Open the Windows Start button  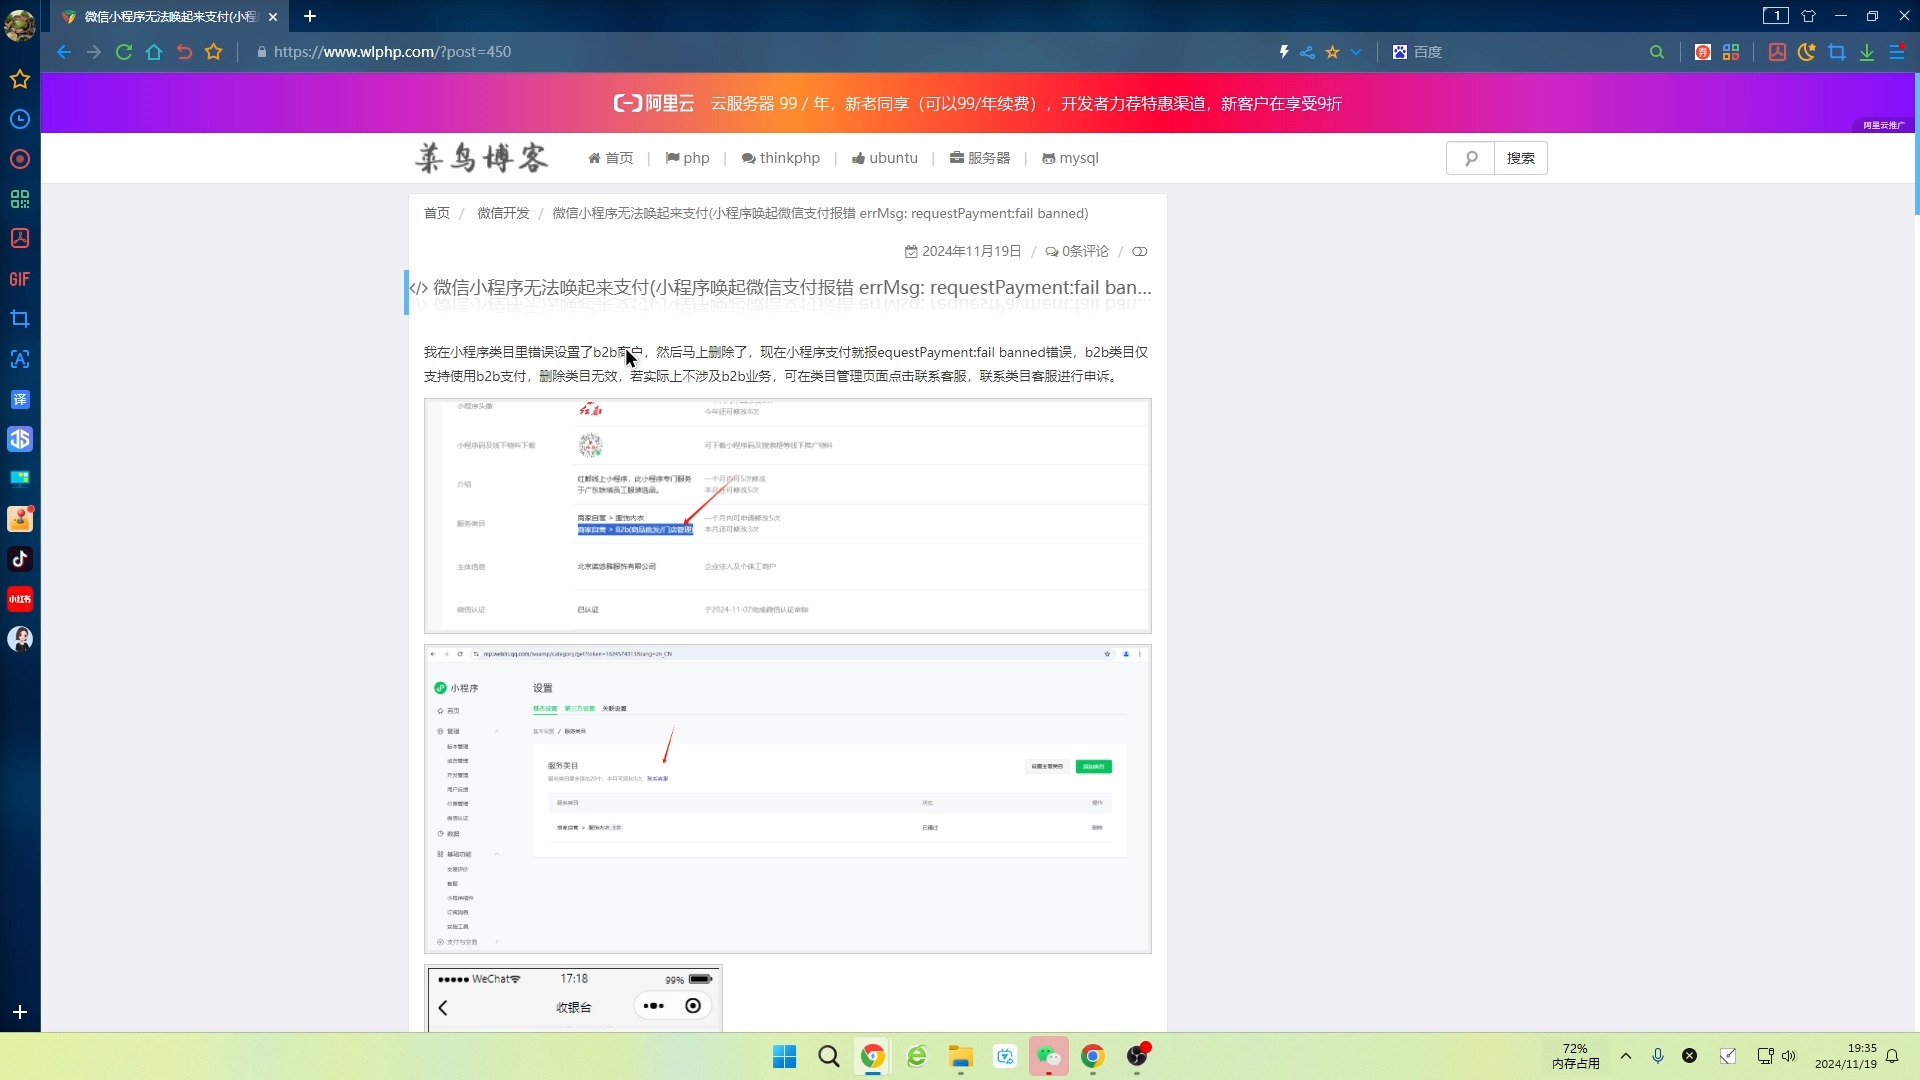[x=785, y=1056]
